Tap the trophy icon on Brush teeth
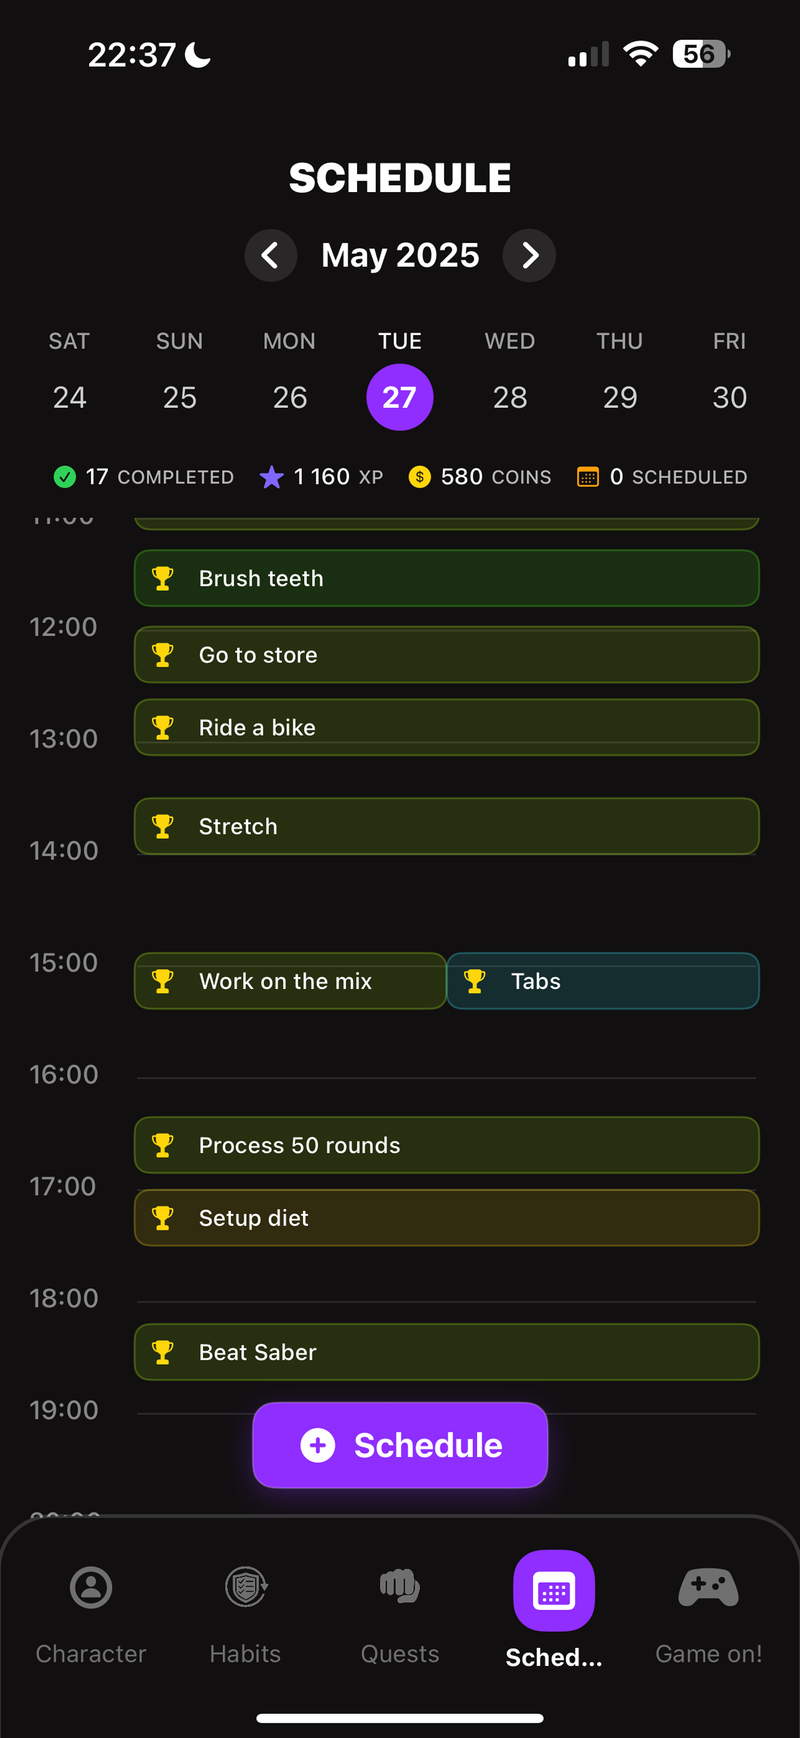800x1738 pixels. coord(162,578)
